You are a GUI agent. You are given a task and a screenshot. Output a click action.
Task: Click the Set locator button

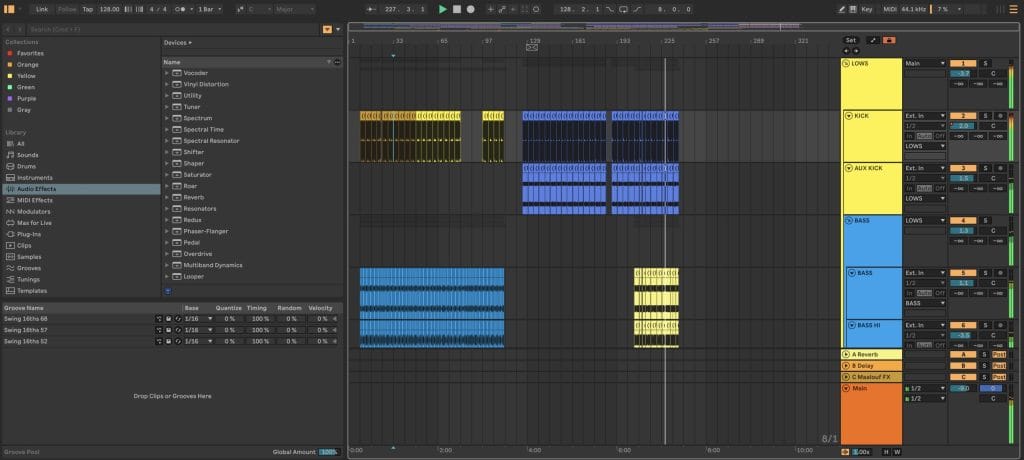click(851, 40)
